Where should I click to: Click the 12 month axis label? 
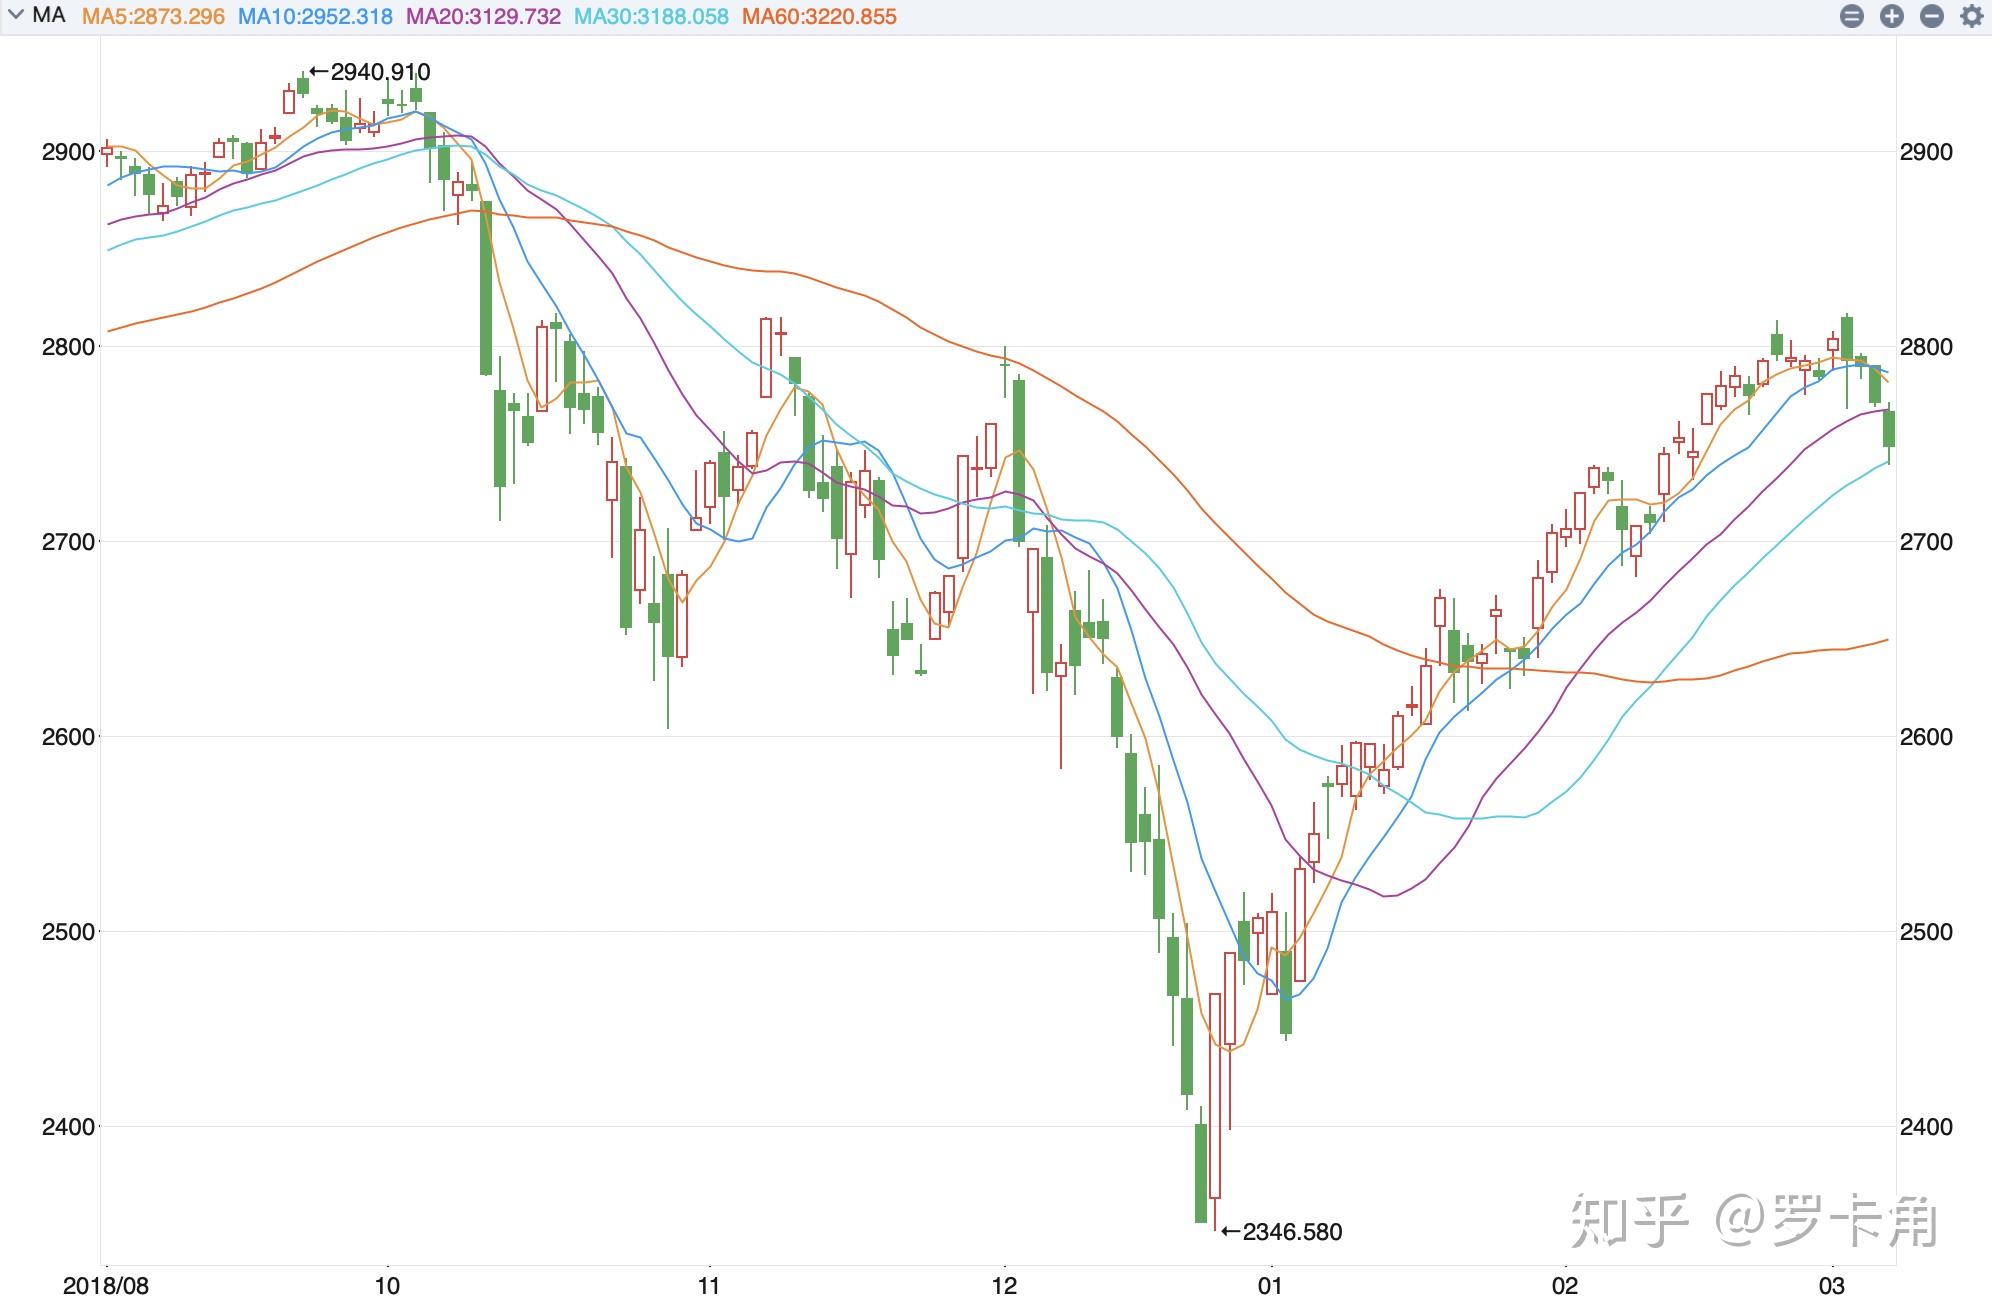[1004, 1285]
